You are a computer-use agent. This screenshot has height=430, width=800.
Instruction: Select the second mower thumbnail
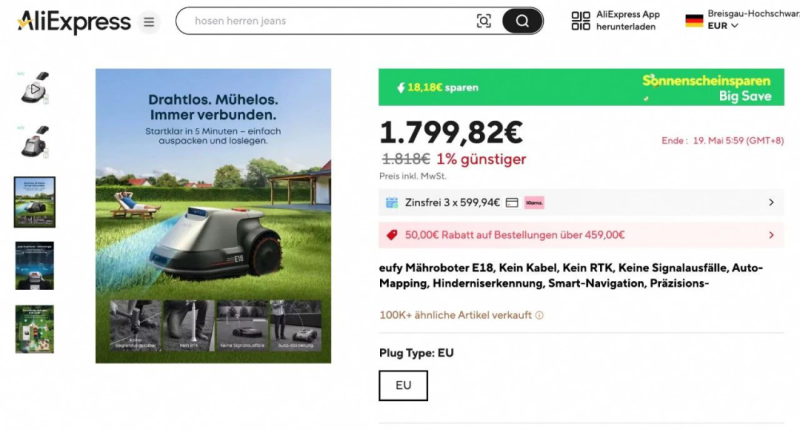pyautogui.click(x=35, y=143)
